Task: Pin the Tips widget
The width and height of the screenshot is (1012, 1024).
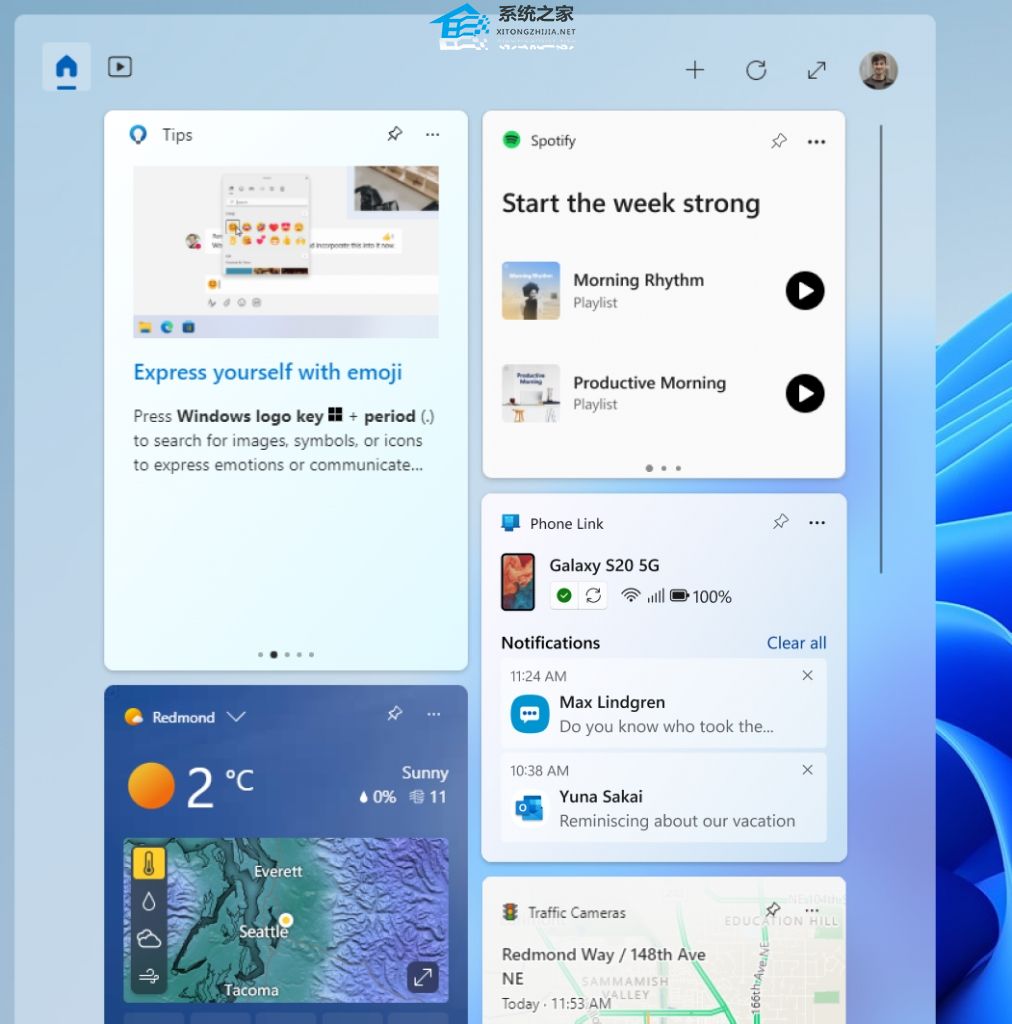Action: pyautogui.click(x=395, y=134)
